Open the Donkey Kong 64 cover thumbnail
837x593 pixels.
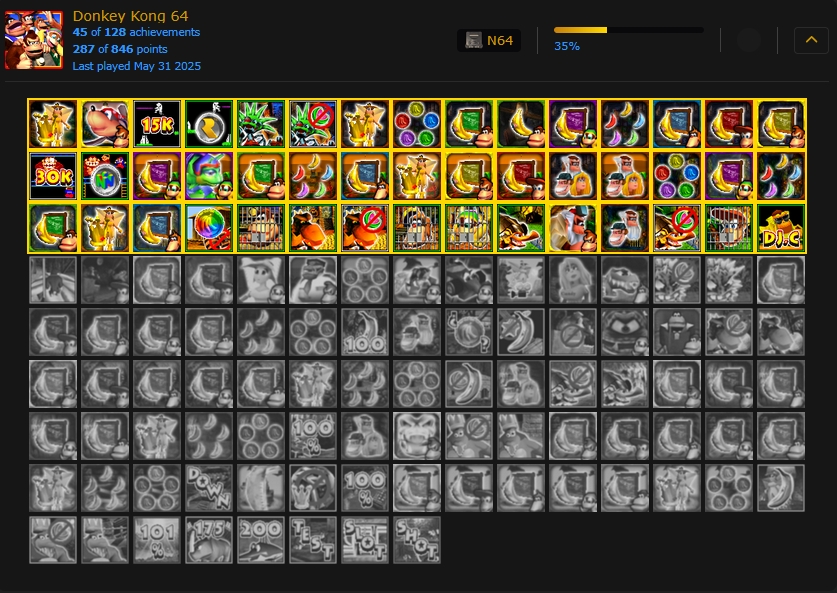click(34, 40)
